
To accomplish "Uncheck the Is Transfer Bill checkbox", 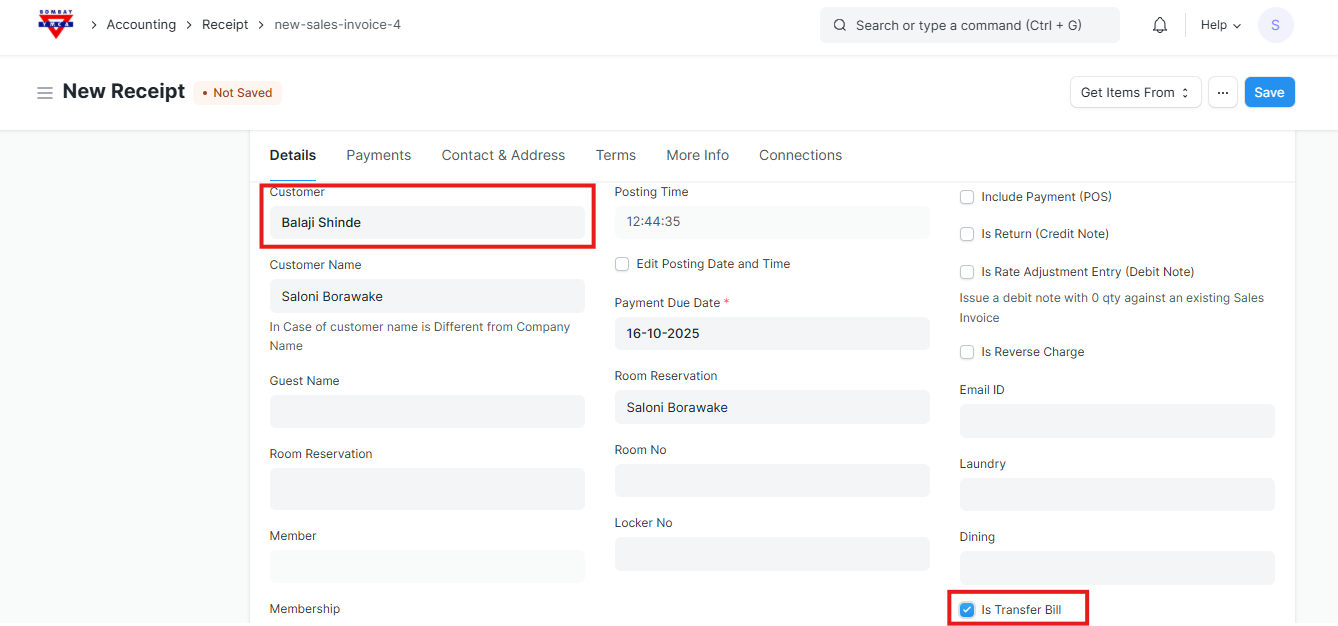I will click(967, 610).
